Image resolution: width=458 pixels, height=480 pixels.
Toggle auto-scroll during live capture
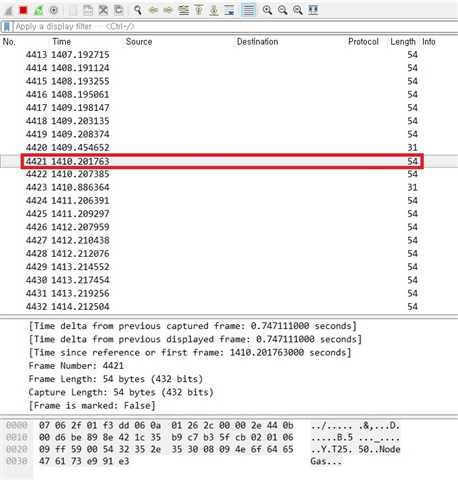(x=229, y=10)
